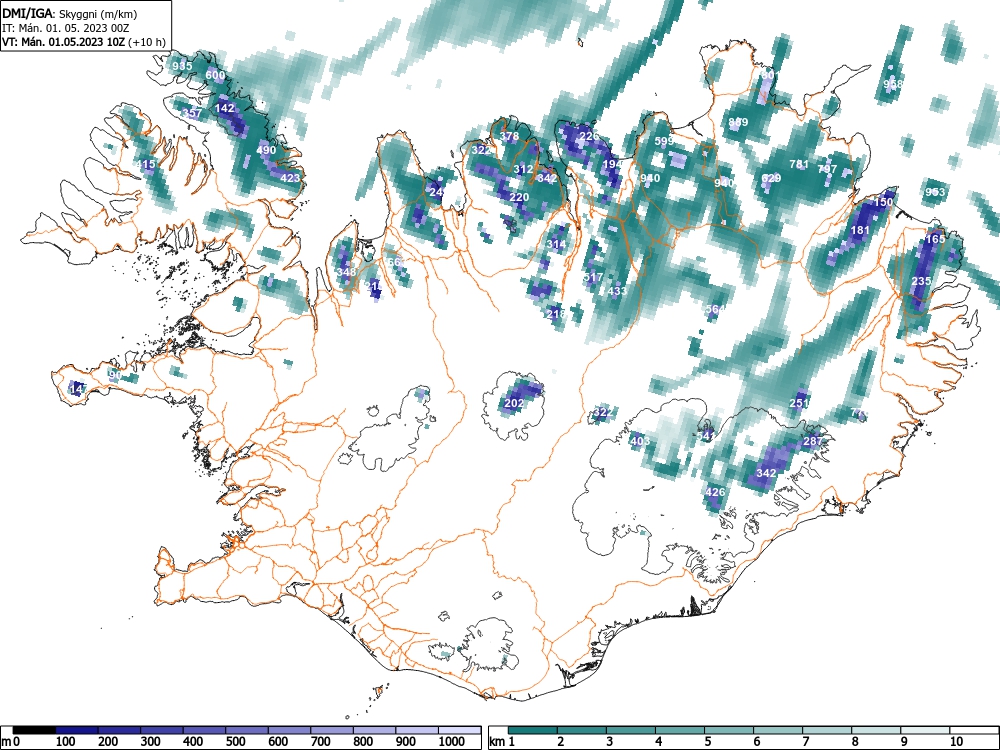Click the 165 visibility label

tap(935, 239)
